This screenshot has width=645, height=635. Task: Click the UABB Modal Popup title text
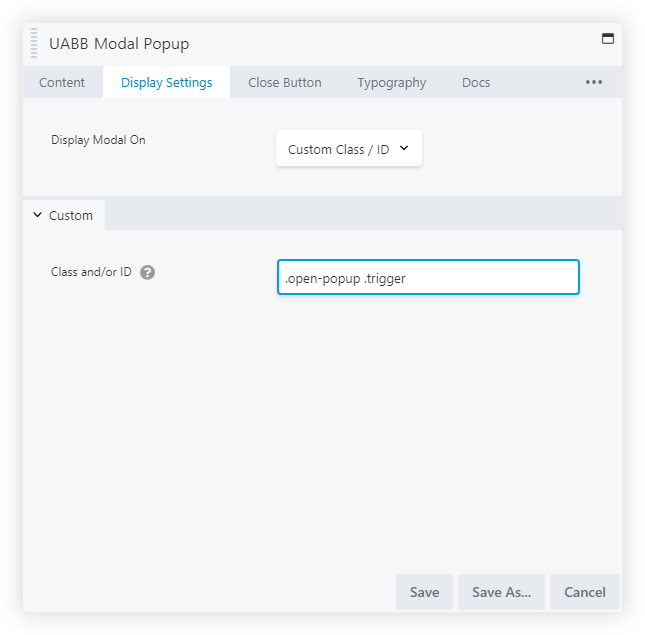tap(119, 44)
